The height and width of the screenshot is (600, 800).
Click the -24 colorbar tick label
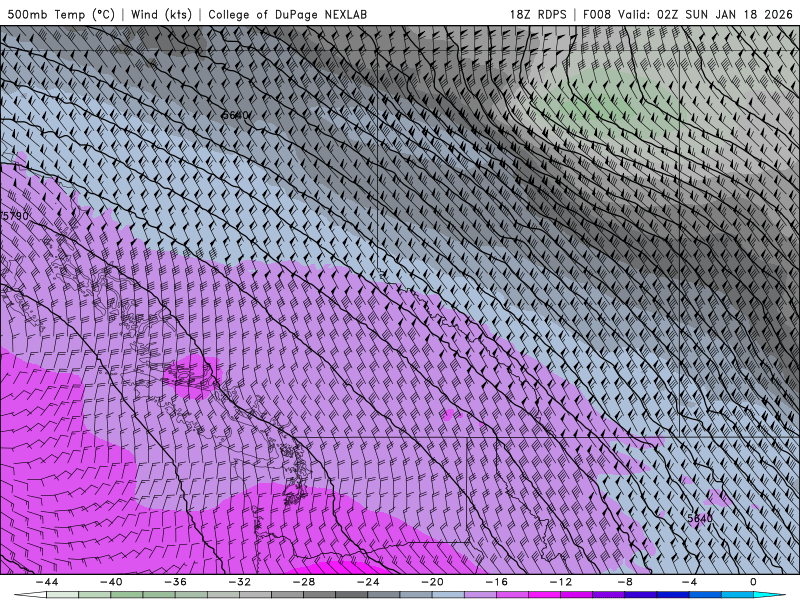[x=368, y=582]
